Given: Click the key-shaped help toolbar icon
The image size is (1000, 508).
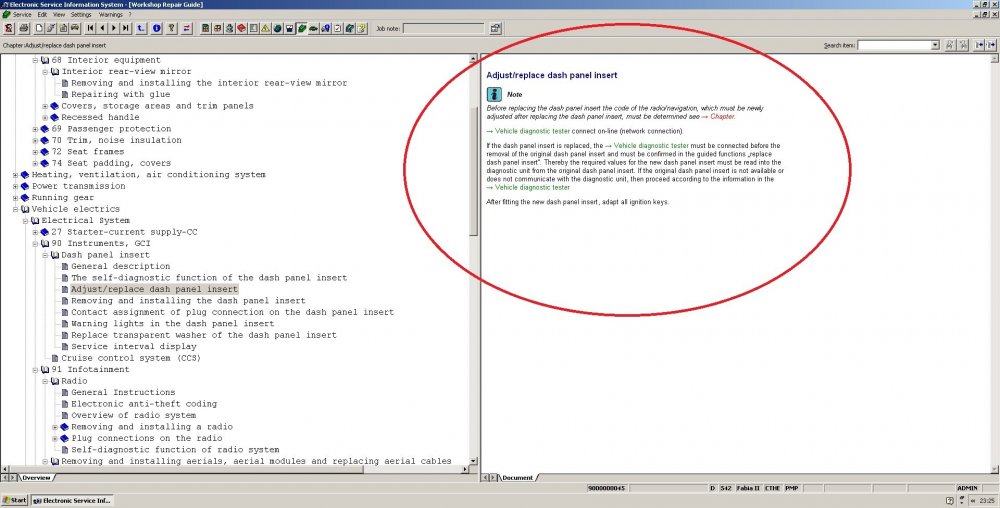Looking at the screenshot, I should point(172,28).
